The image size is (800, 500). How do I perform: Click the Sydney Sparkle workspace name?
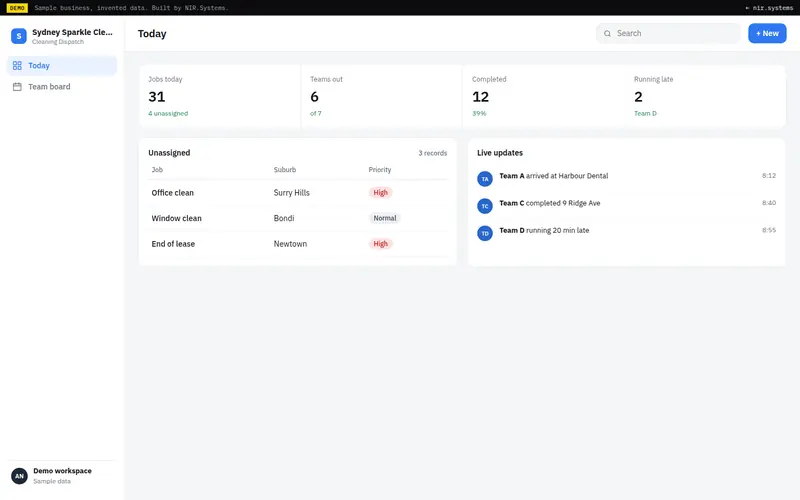click(72, 32)
